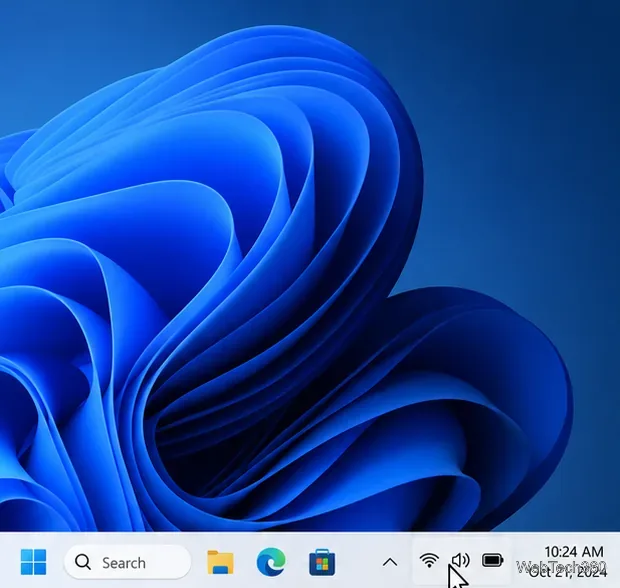Open the Wi-Fi network icon
Viewport: 620px width, 588px height.
pyautogui.click(x=429, y=560)
